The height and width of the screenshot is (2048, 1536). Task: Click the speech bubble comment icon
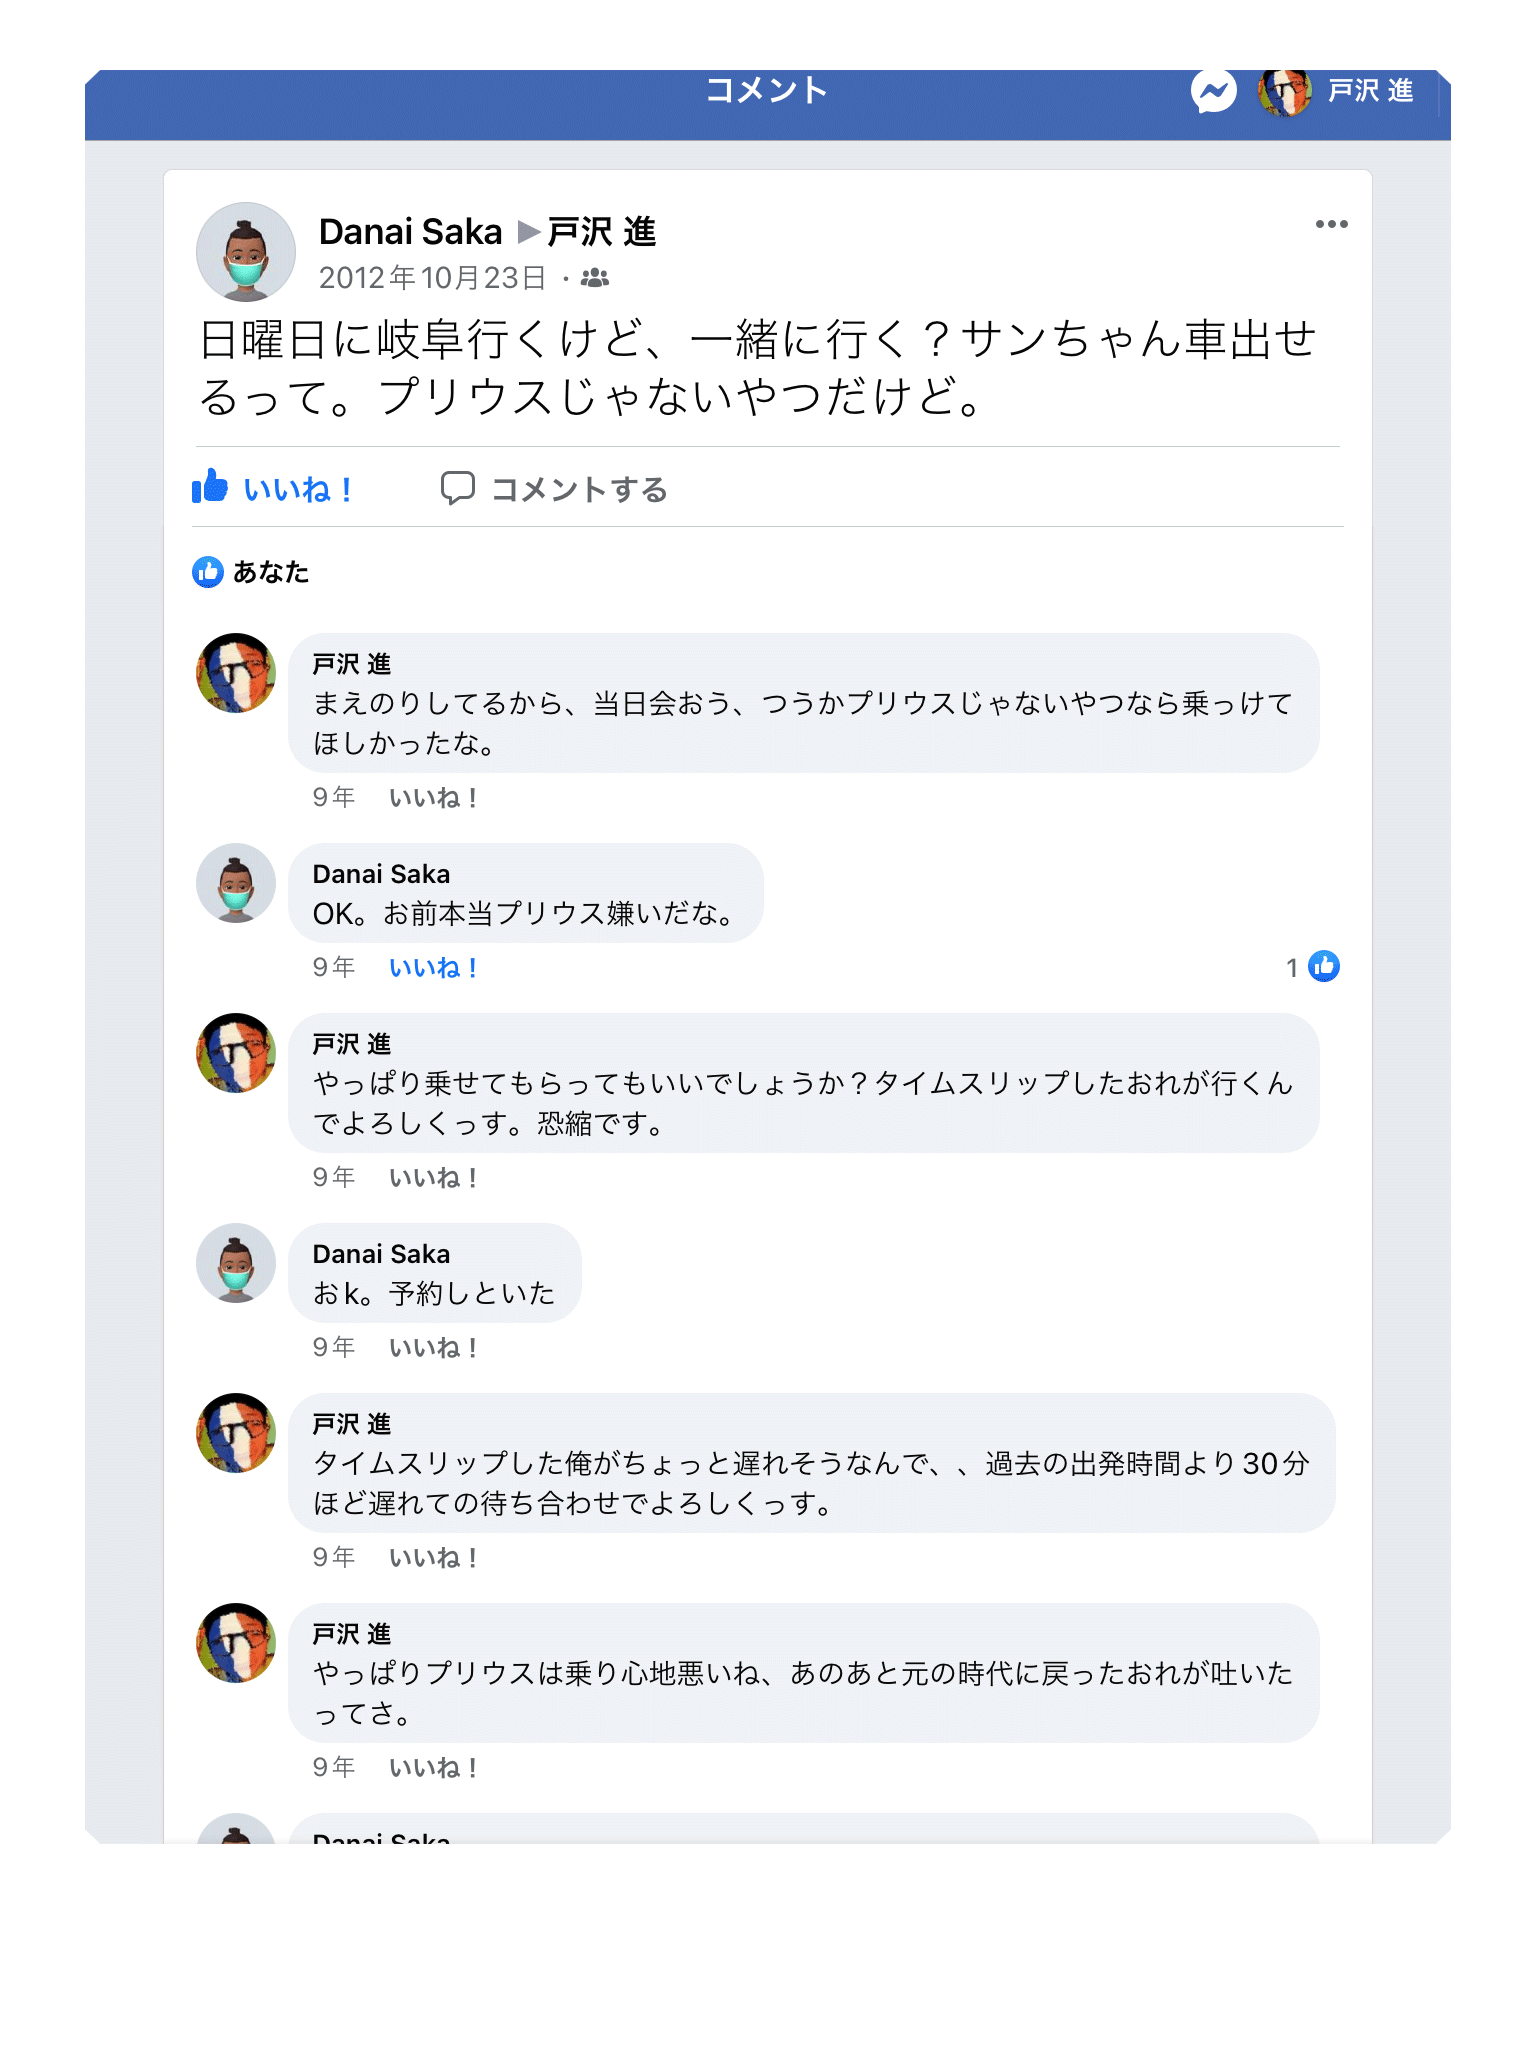pos(457,488)
